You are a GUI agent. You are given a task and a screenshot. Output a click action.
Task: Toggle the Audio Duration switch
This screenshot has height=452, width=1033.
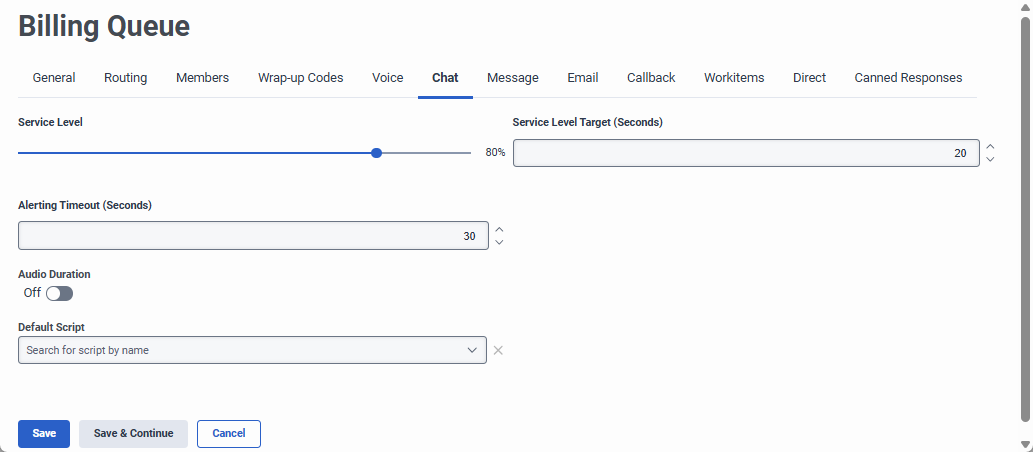[60, 293]
